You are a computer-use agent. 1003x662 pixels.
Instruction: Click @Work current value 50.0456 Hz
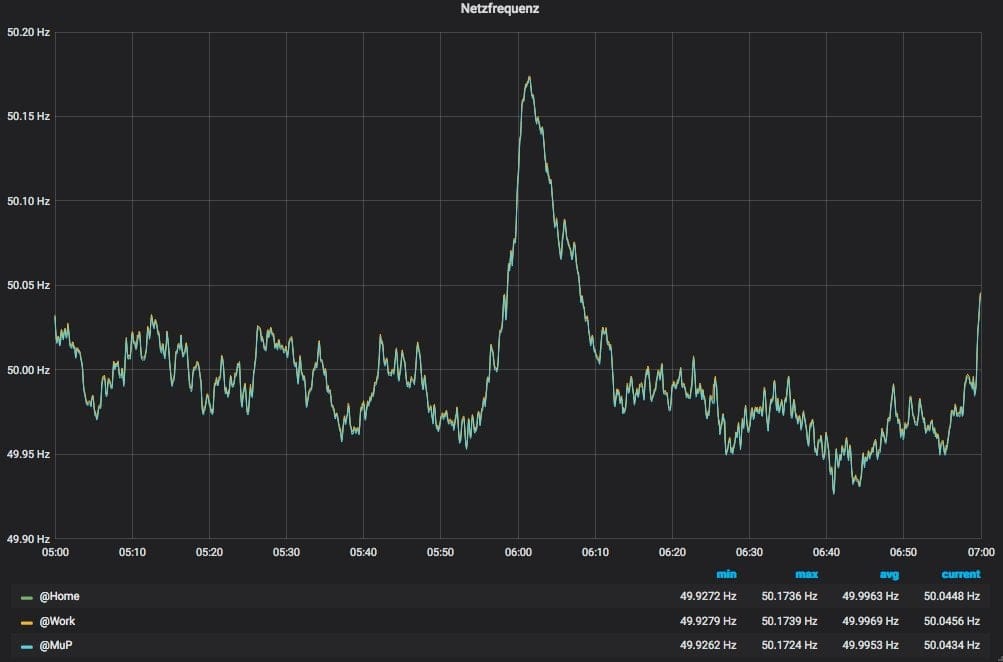[952, 621]
